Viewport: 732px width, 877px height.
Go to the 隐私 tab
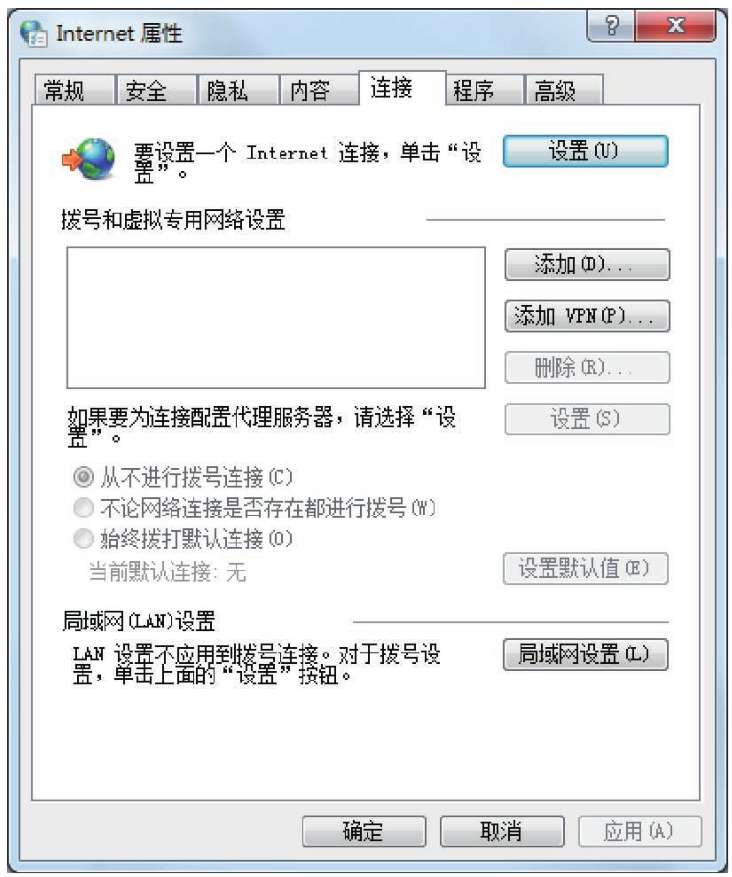click(237, 90)
